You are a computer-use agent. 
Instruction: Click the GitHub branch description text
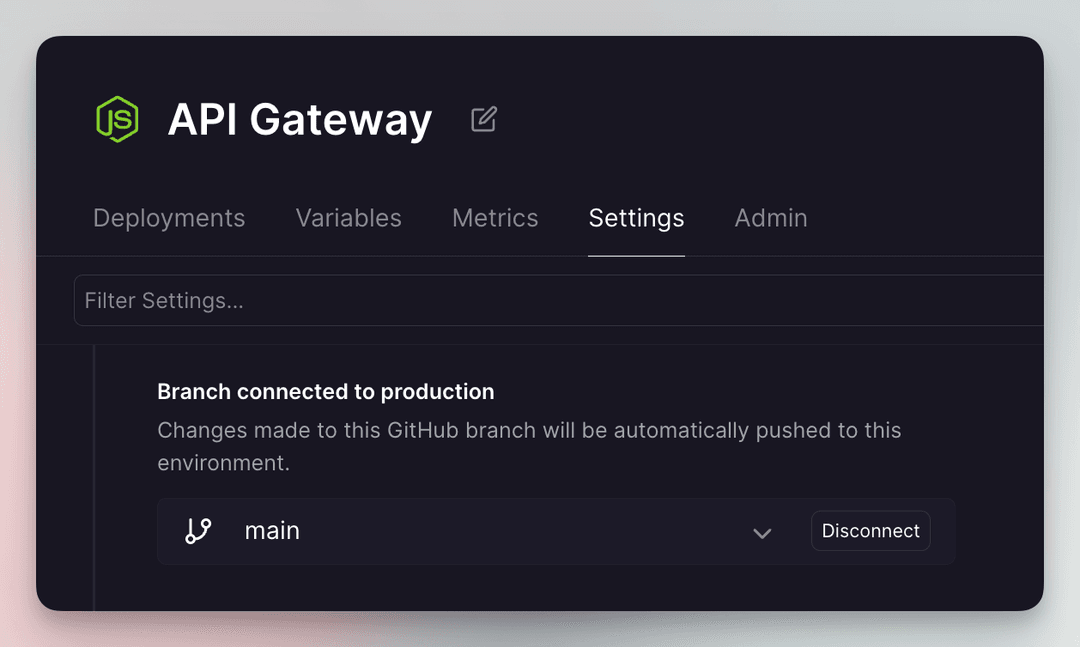tap(529, 446)
